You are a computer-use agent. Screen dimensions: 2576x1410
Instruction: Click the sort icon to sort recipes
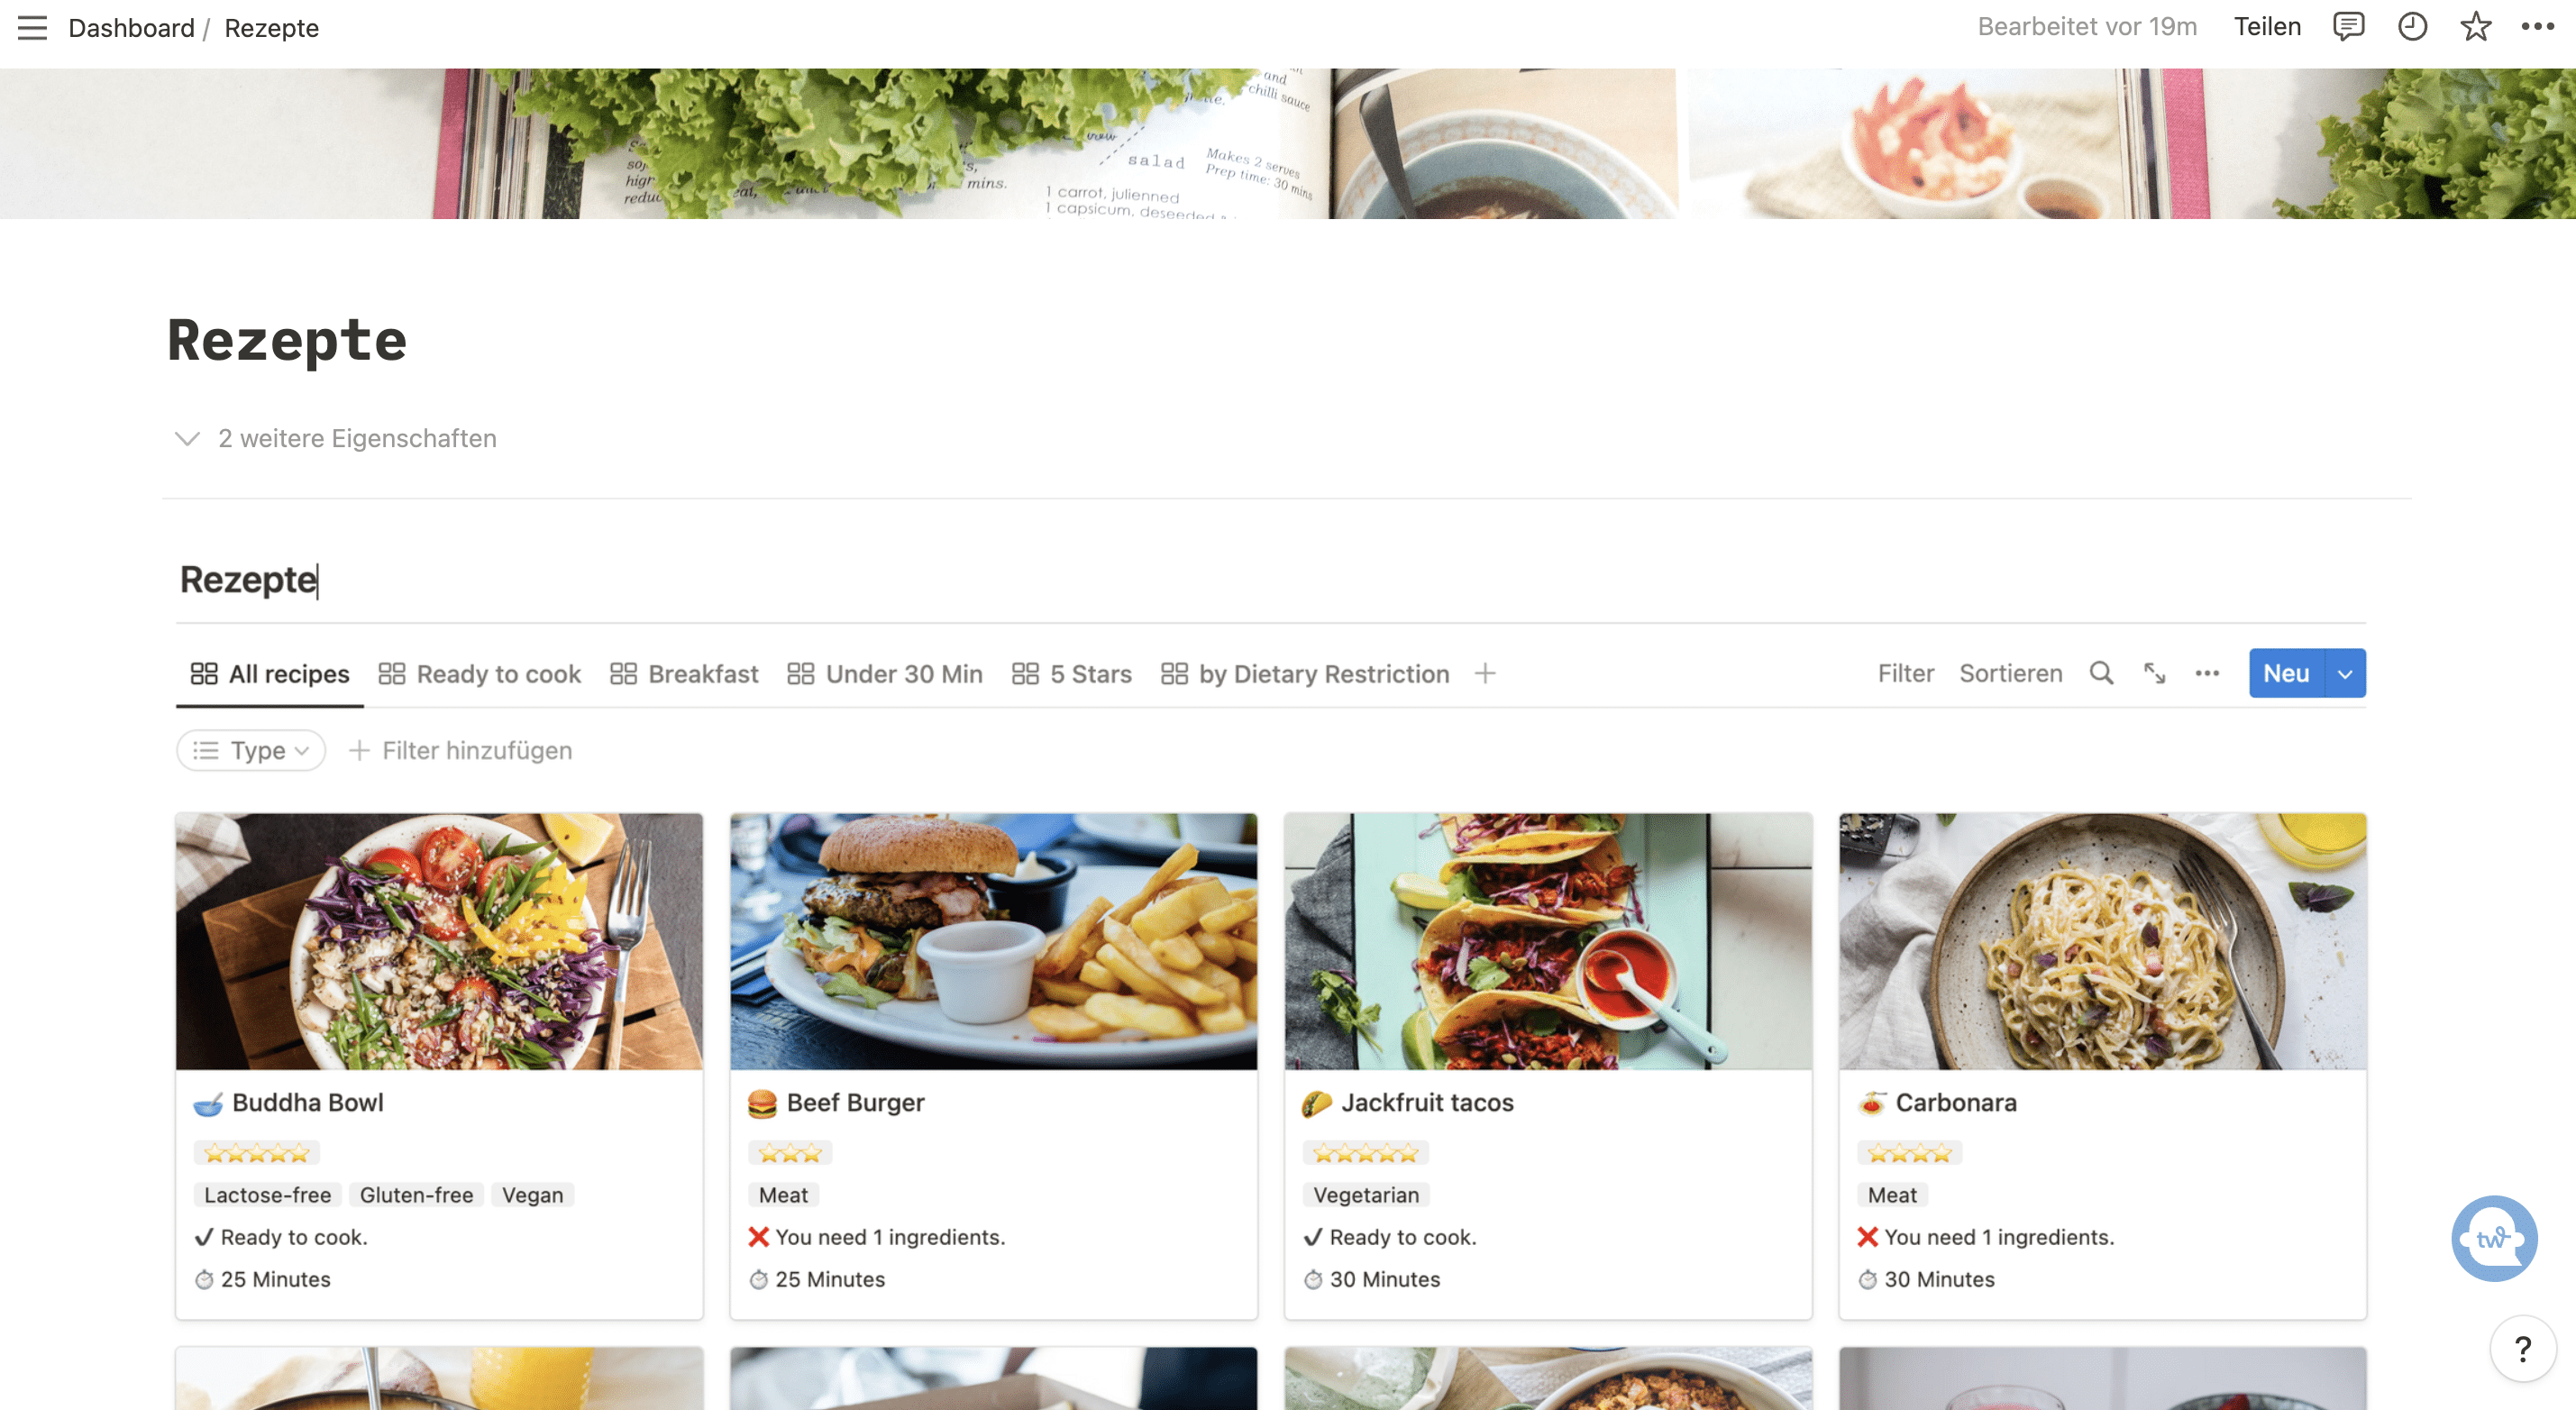(2010, 673)
